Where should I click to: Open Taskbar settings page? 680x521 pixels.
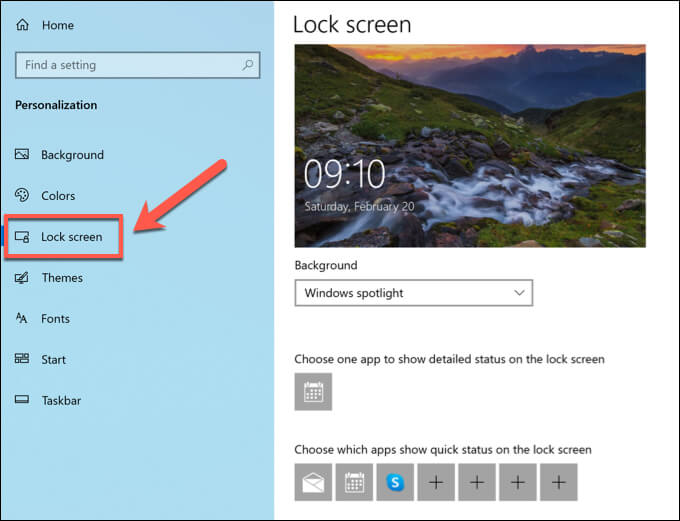click(x=61, y=400)
